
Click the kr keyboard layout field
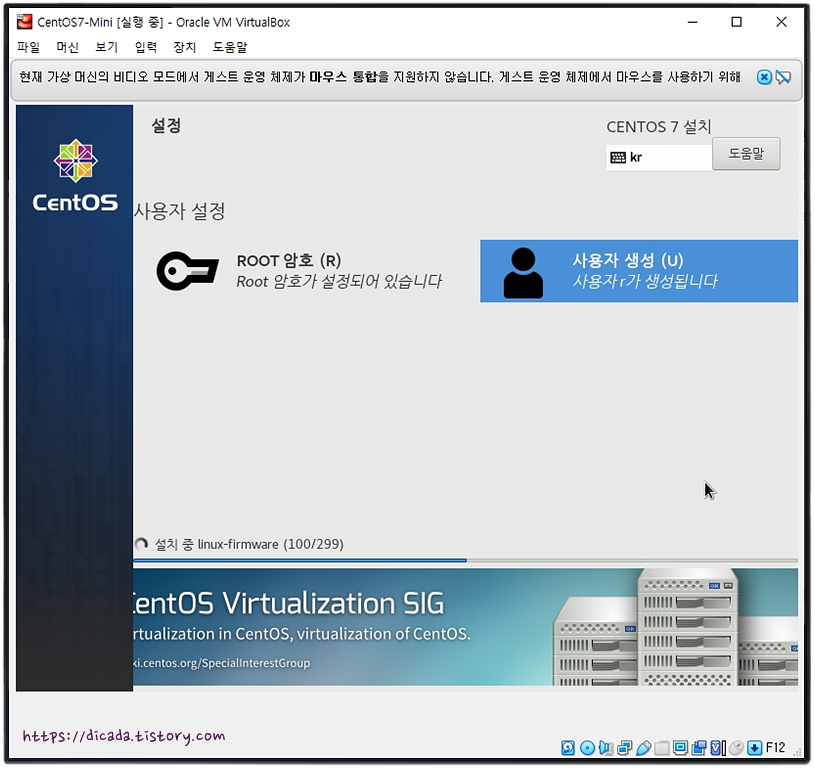click(x=659, y=157)
